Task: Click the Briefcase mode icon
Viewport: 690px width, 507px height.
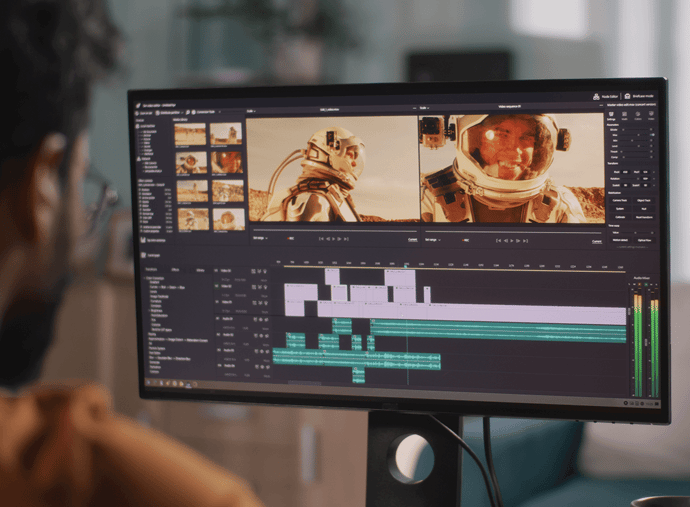Action: [628, 96]
